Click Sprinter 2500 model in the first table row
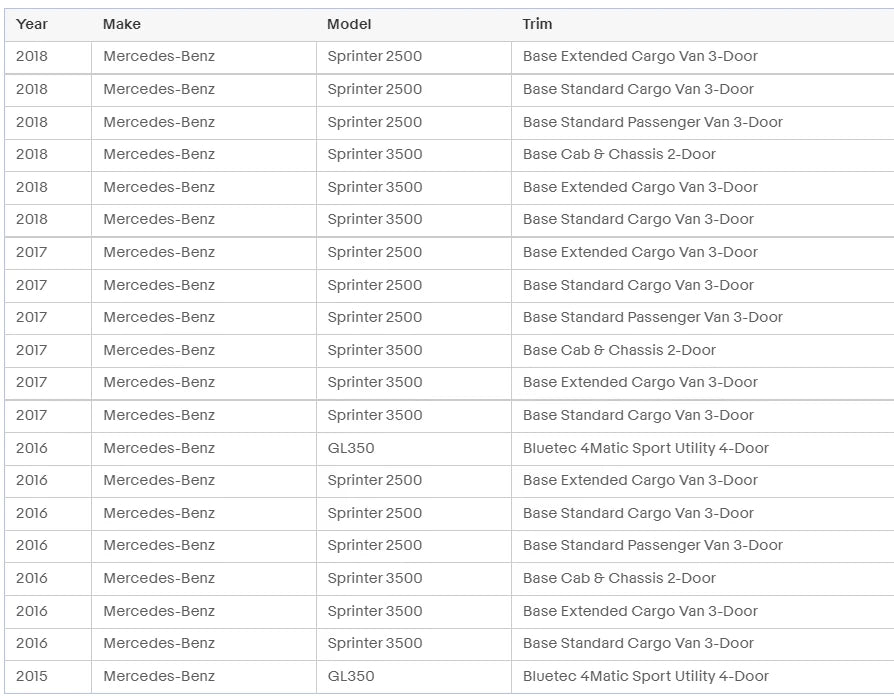This screenshot has height=699, width=894. pyautogui.click(x=375, y=56)
